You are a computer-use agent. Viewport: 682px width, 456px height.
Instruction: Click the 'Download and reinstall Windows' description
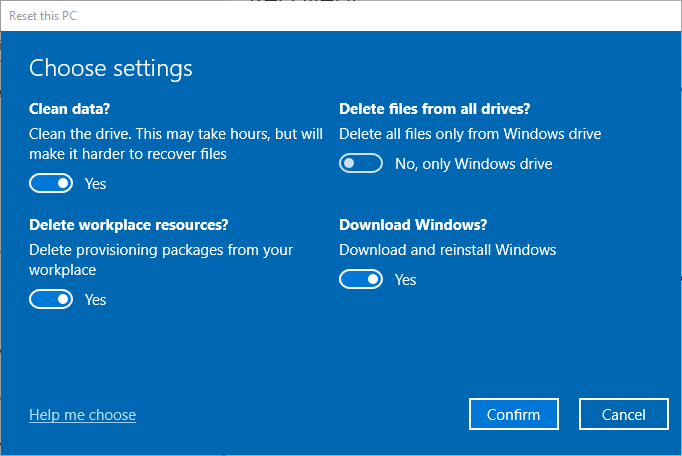447,250
